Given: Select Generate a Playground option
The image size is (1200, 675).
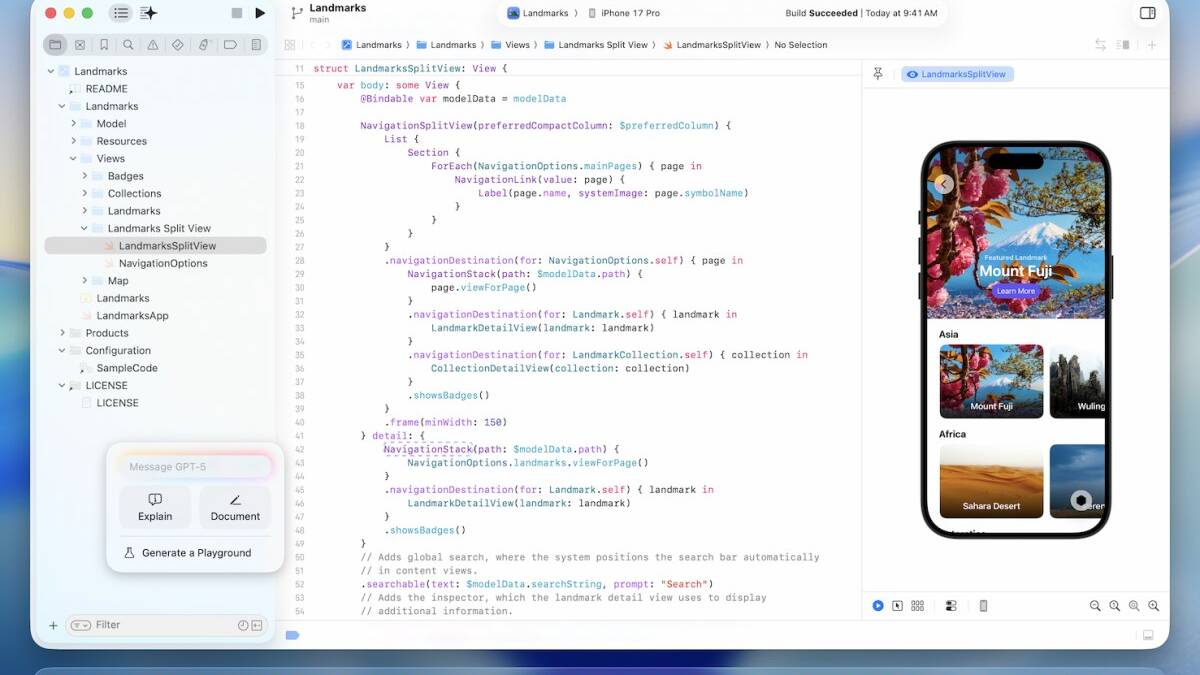Looking at the screenshot, I should point(195,553).
